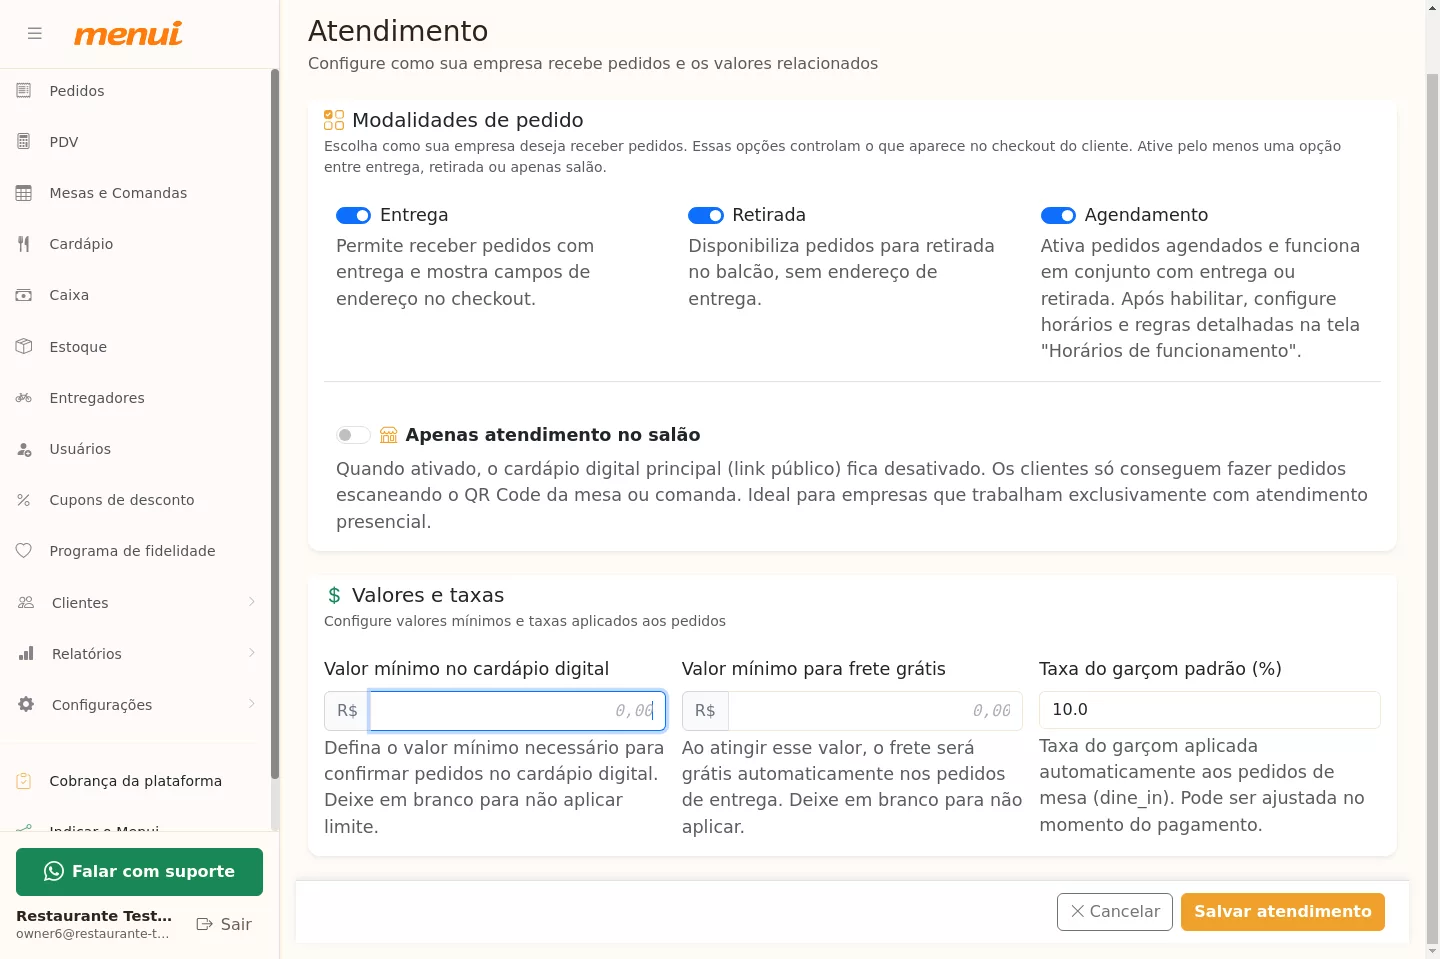1440x959 pixels.
Task: Click the Cancelar button
Action: [1115, 912]
